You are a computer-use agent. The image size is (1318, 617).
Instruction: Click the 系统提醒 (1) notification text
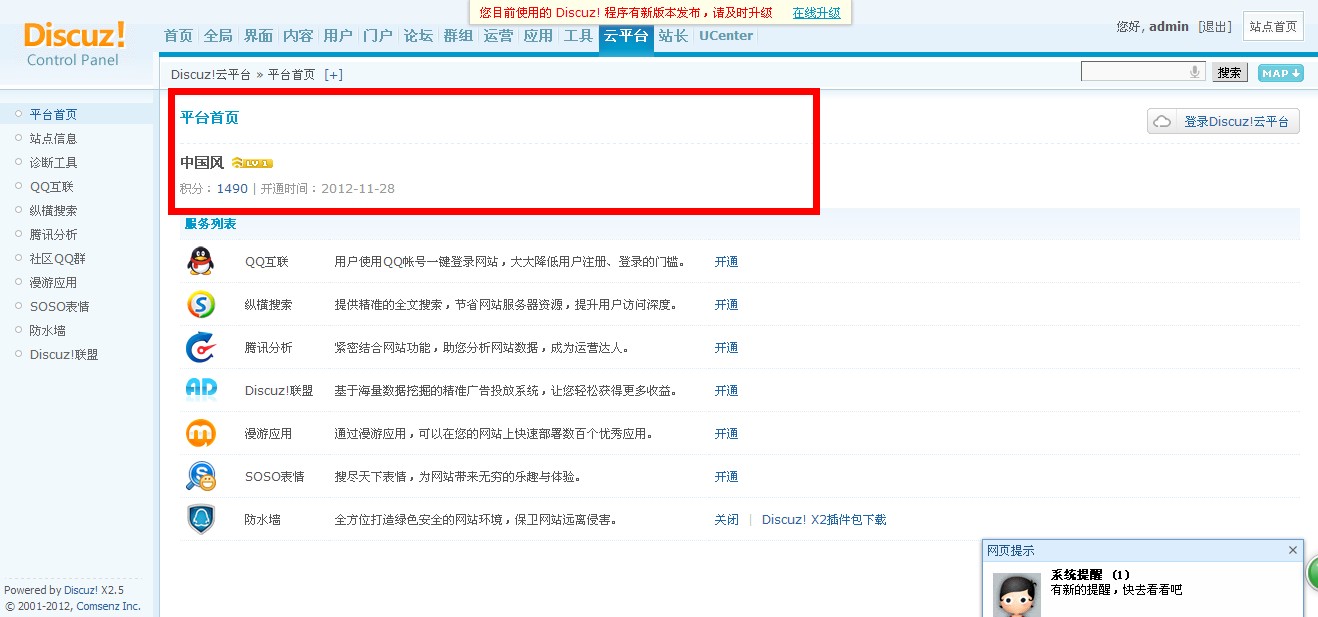(x=1090, y=575)
